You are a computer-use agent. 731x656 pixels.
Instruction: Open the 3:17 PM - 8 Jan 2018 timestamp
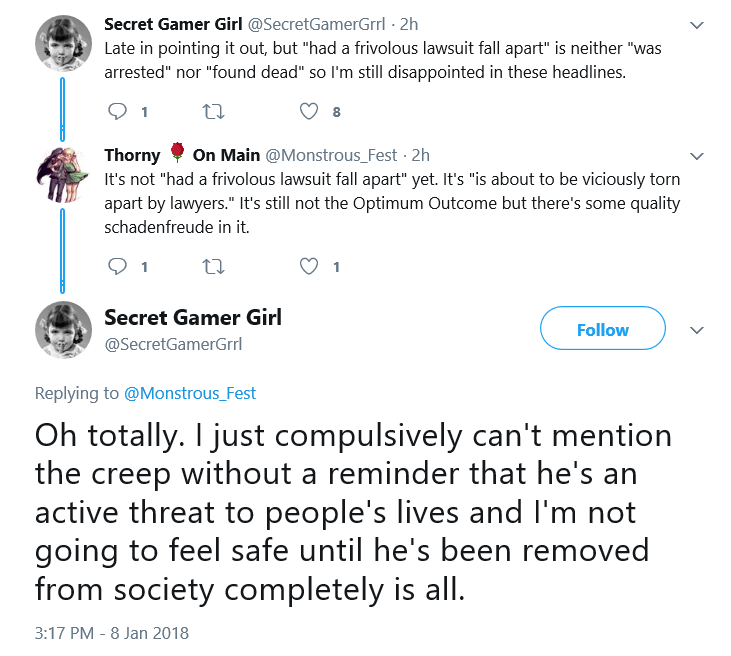click(x=112, y=633)
